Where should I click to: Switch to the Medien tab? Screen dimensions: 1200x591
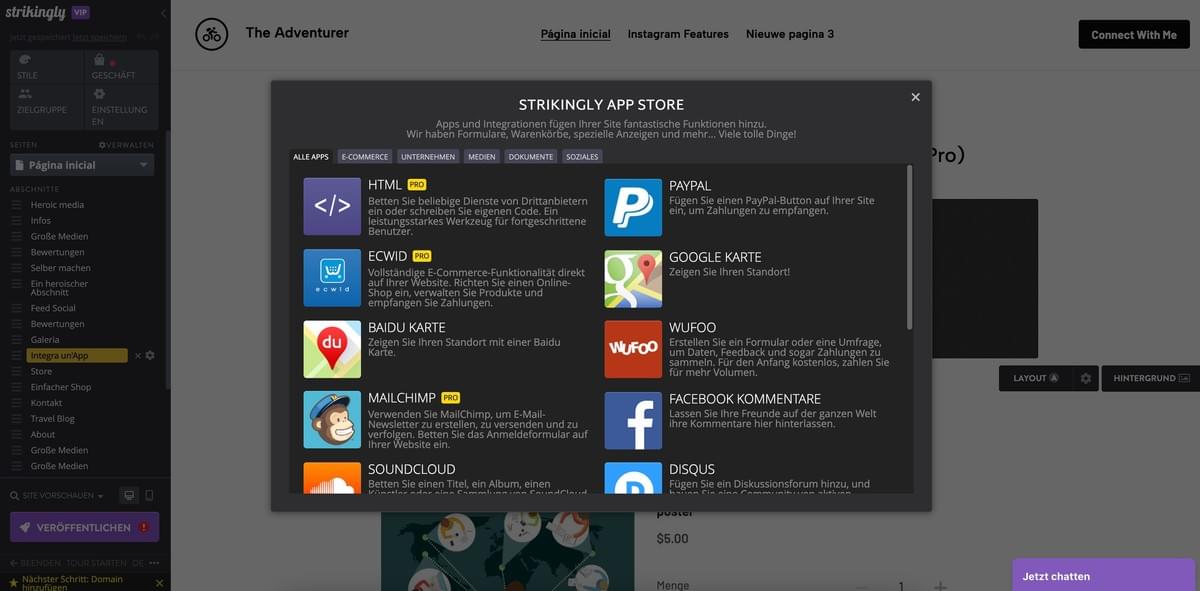tap(482, 157)
